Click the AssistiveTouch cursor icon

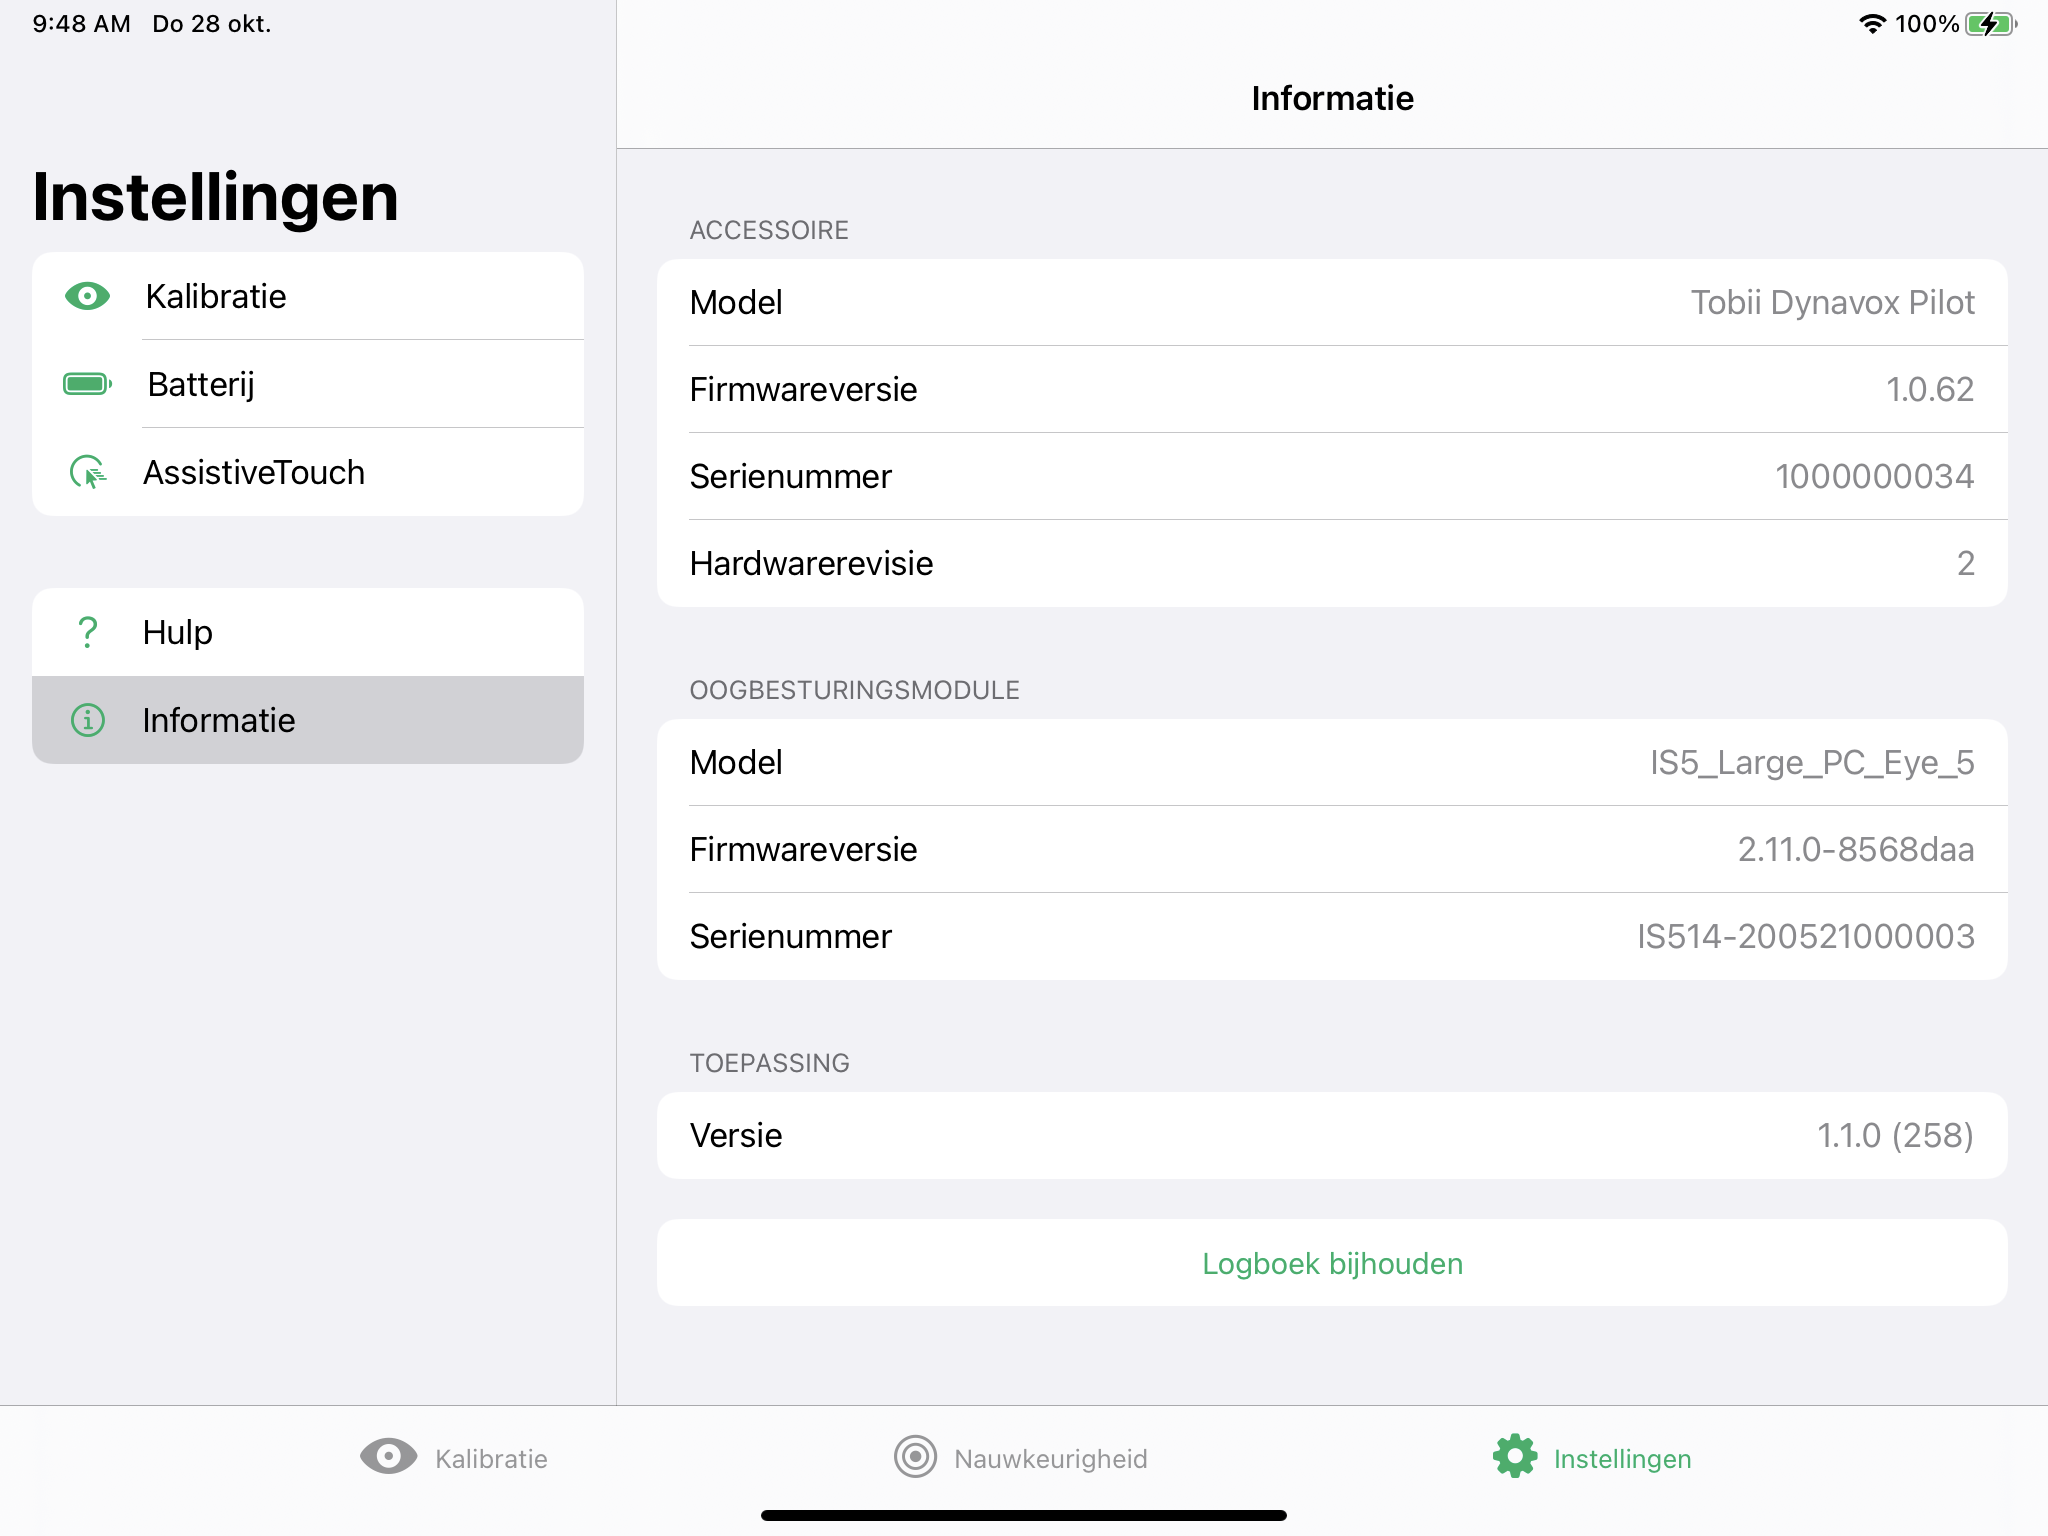coord(88,472)
